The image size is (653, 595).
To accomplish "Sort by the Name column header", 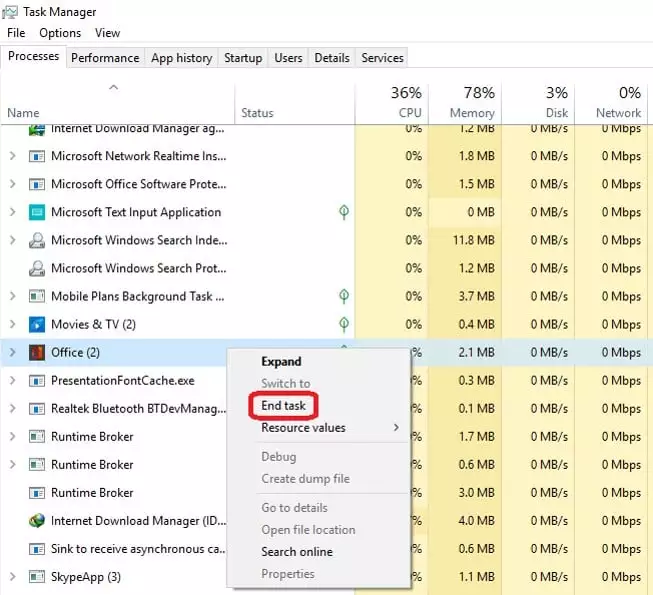I will tap(117, 103).
